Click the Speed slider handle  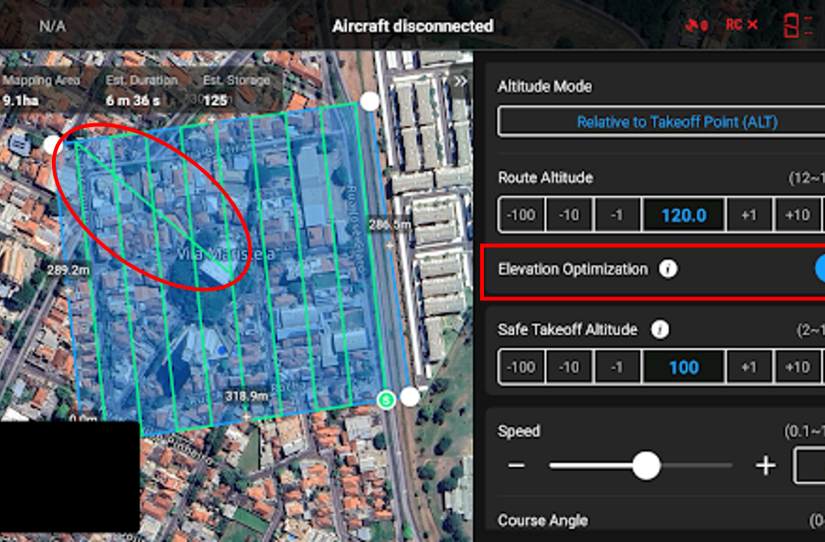click(x=646, y=465)
